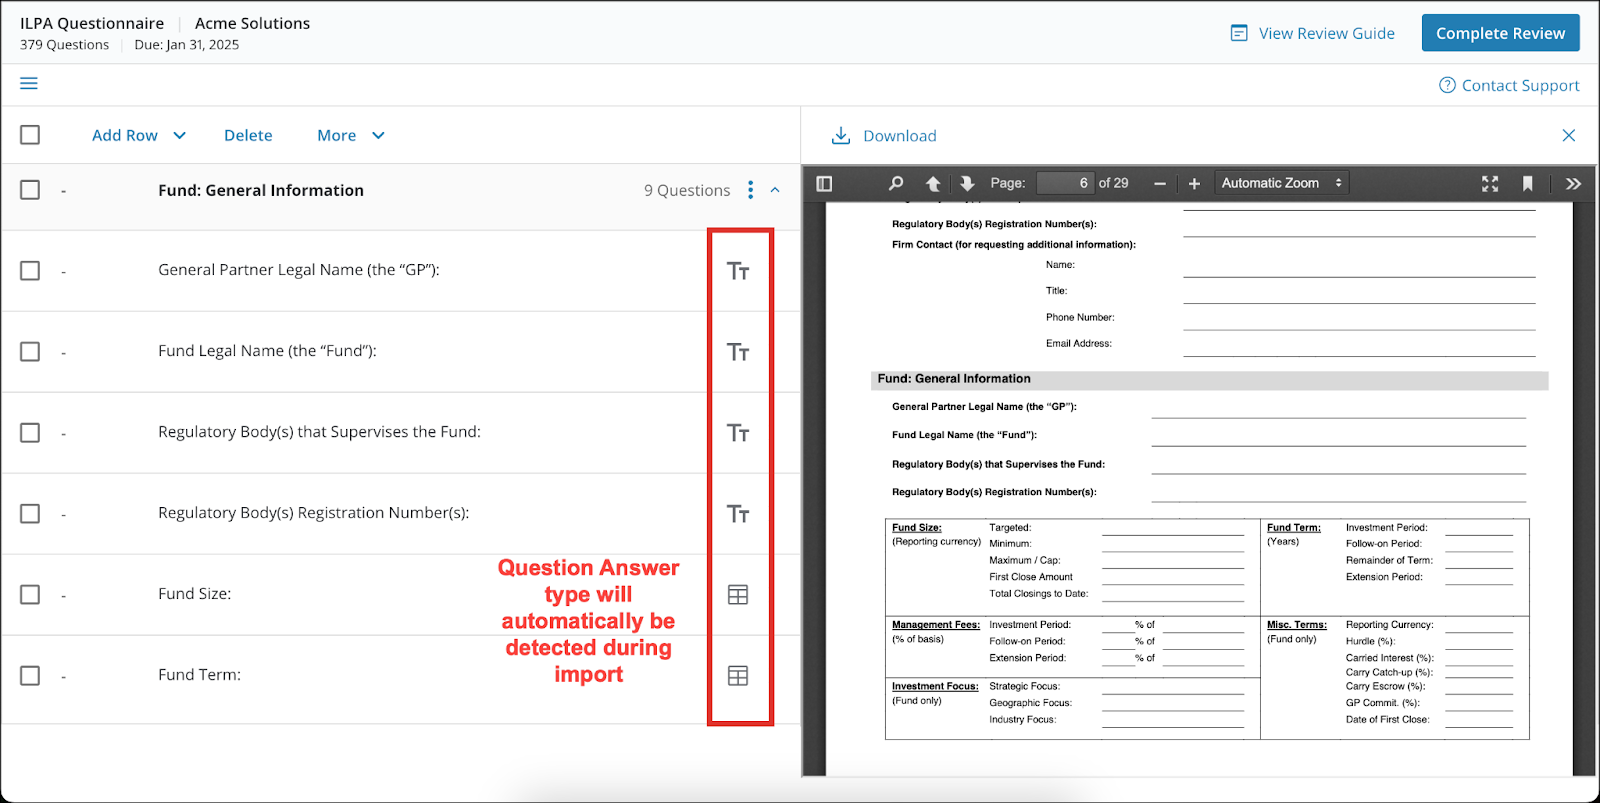This screenshot has height=803, width=1600.
Task: Open the More menu label
Action: coord(337,135)
